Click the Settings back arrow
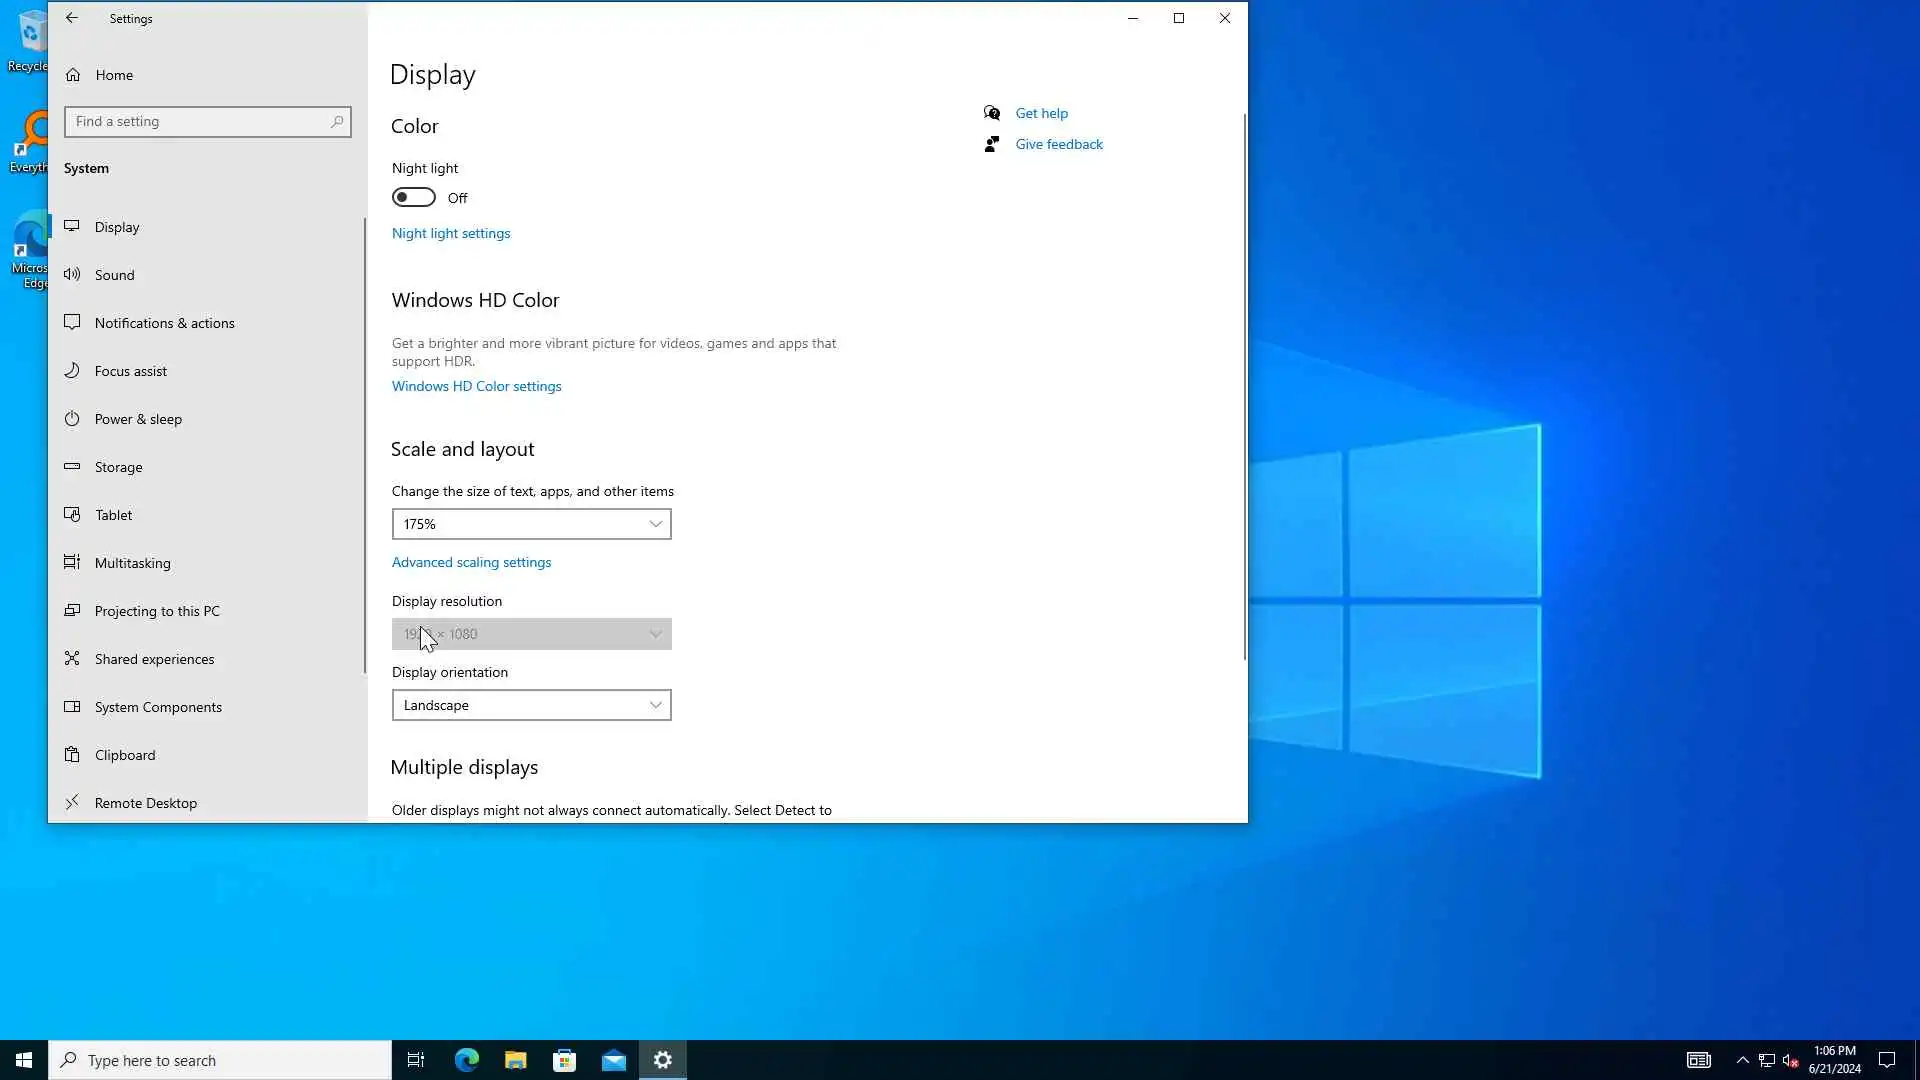 (x=72, y=18)
